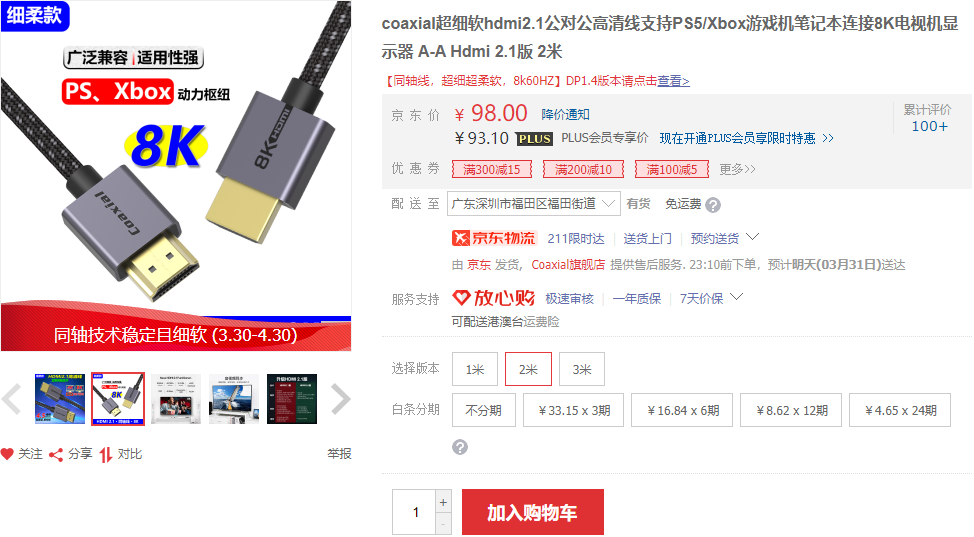Click the installment help question mark
974x537 pixels.
460,447
